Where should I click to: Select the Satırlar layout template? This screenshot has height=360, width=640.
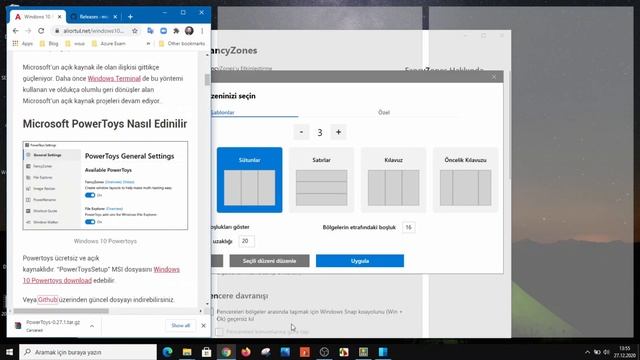point(322,180)
